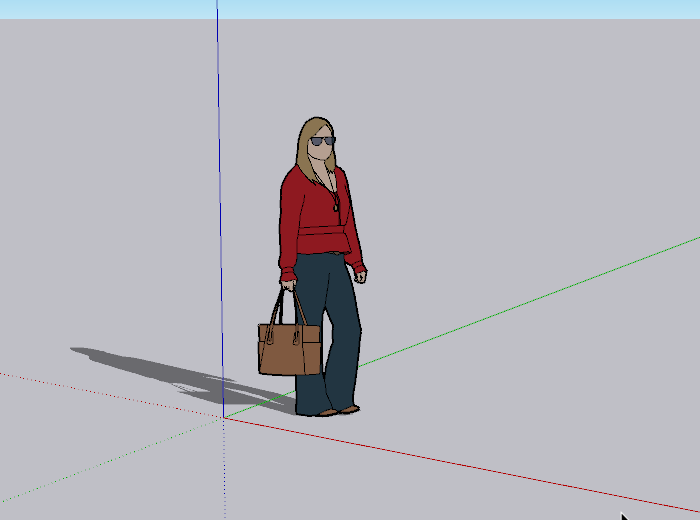Click the woman's sunglasses
This screenshot has height=520, width=700.
click(x=321, y=142)
